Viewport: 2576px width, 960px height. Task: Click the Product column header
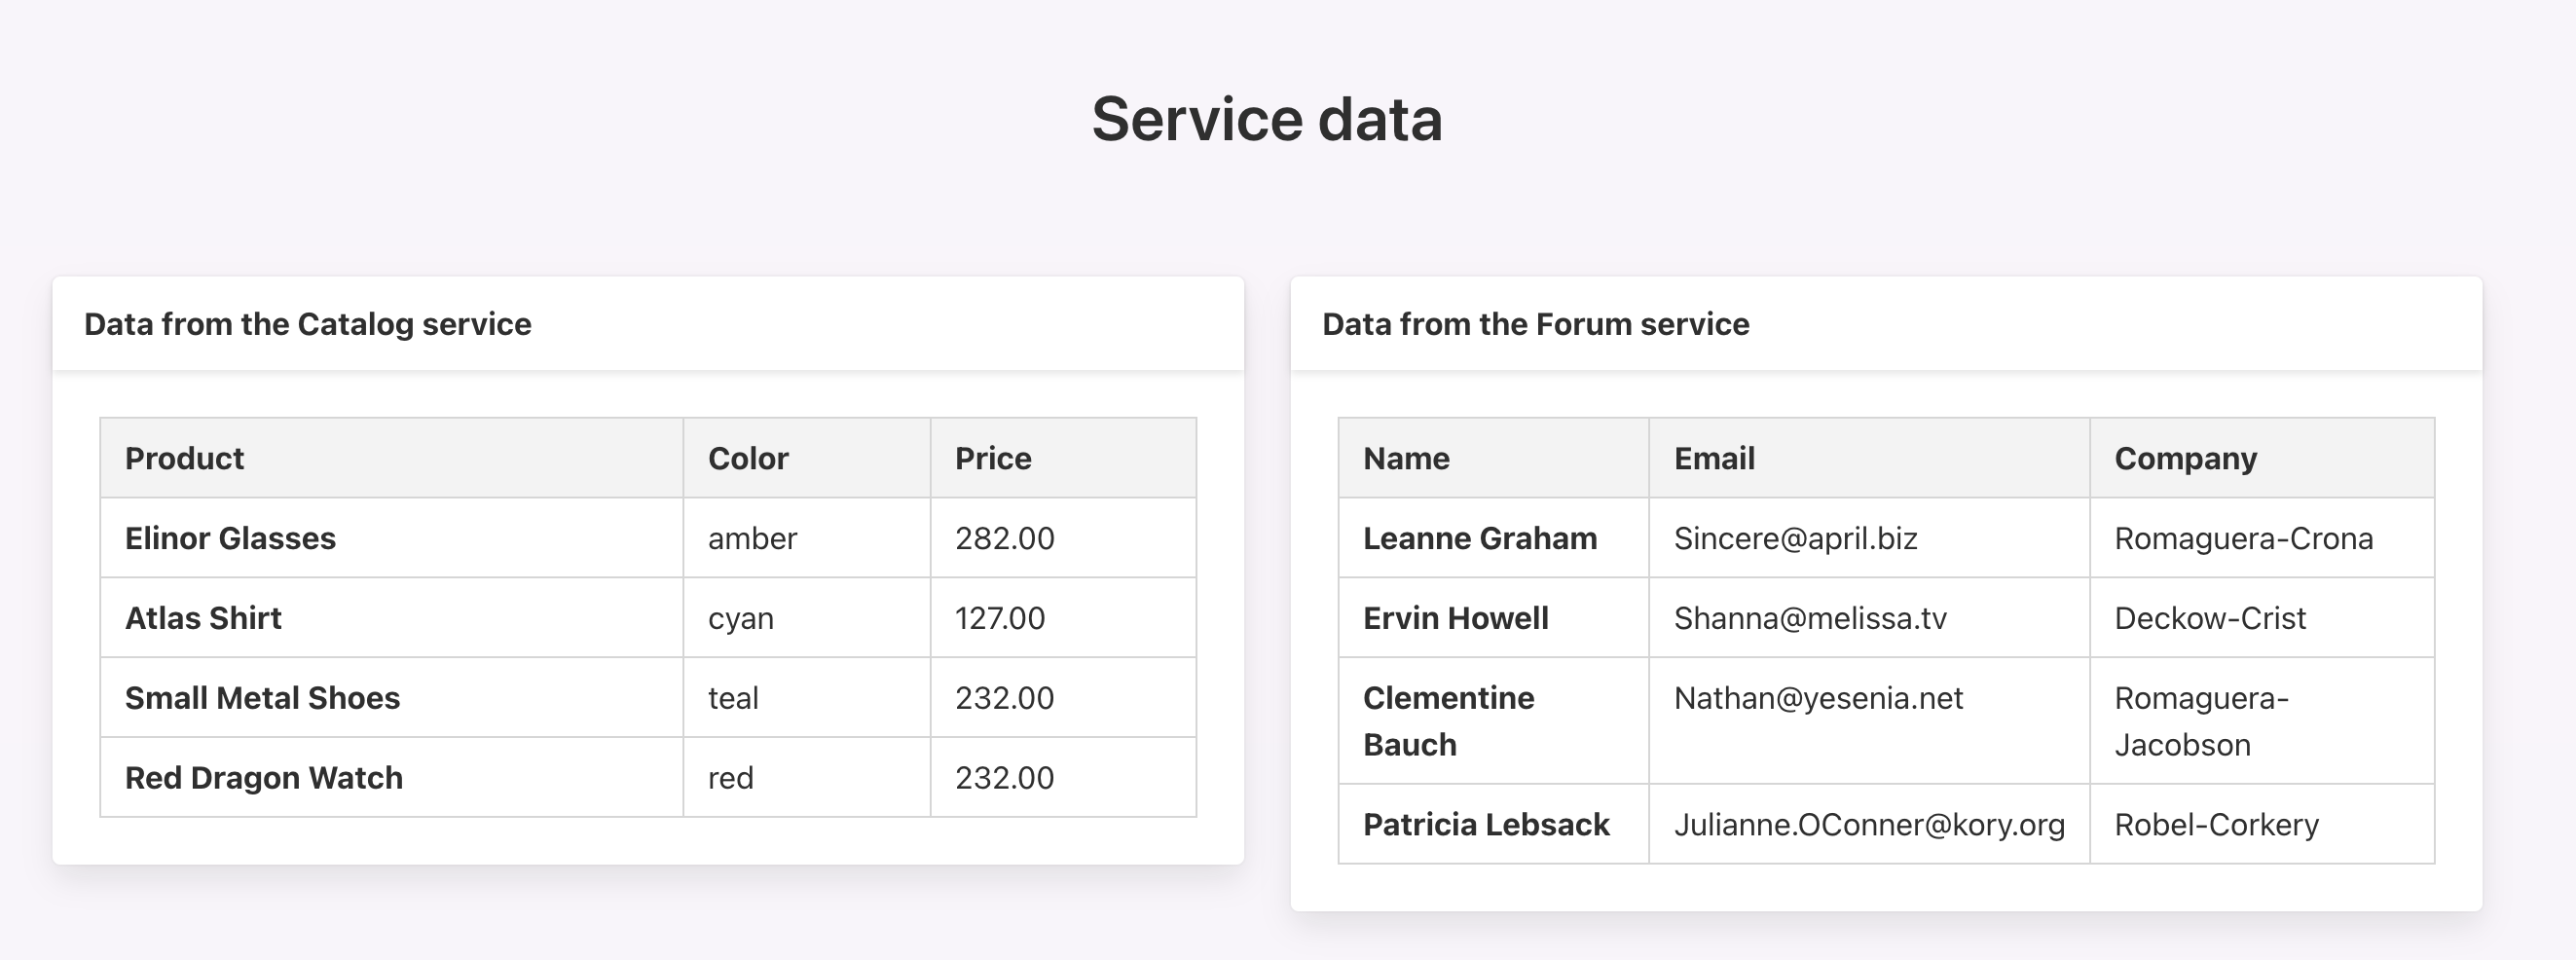pos(392,458)
